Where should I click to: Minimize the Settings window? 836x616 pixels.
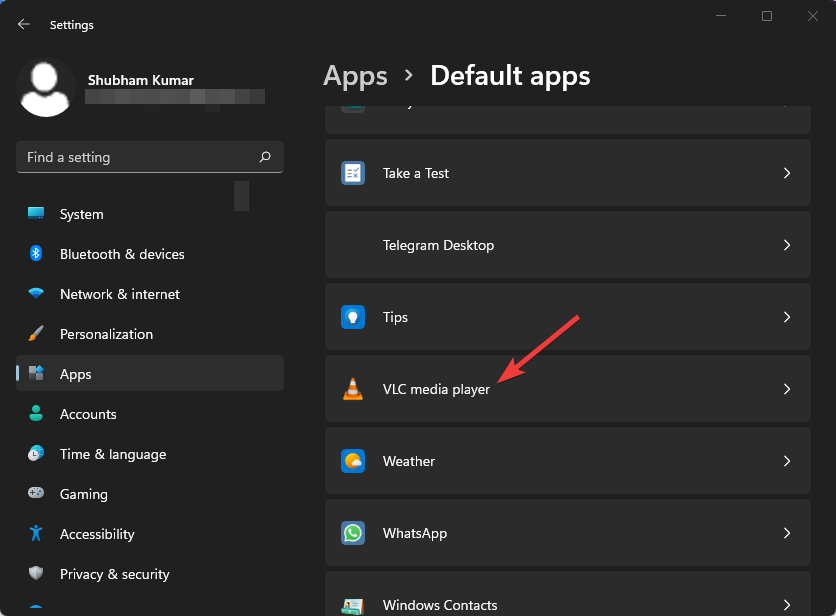721,16
